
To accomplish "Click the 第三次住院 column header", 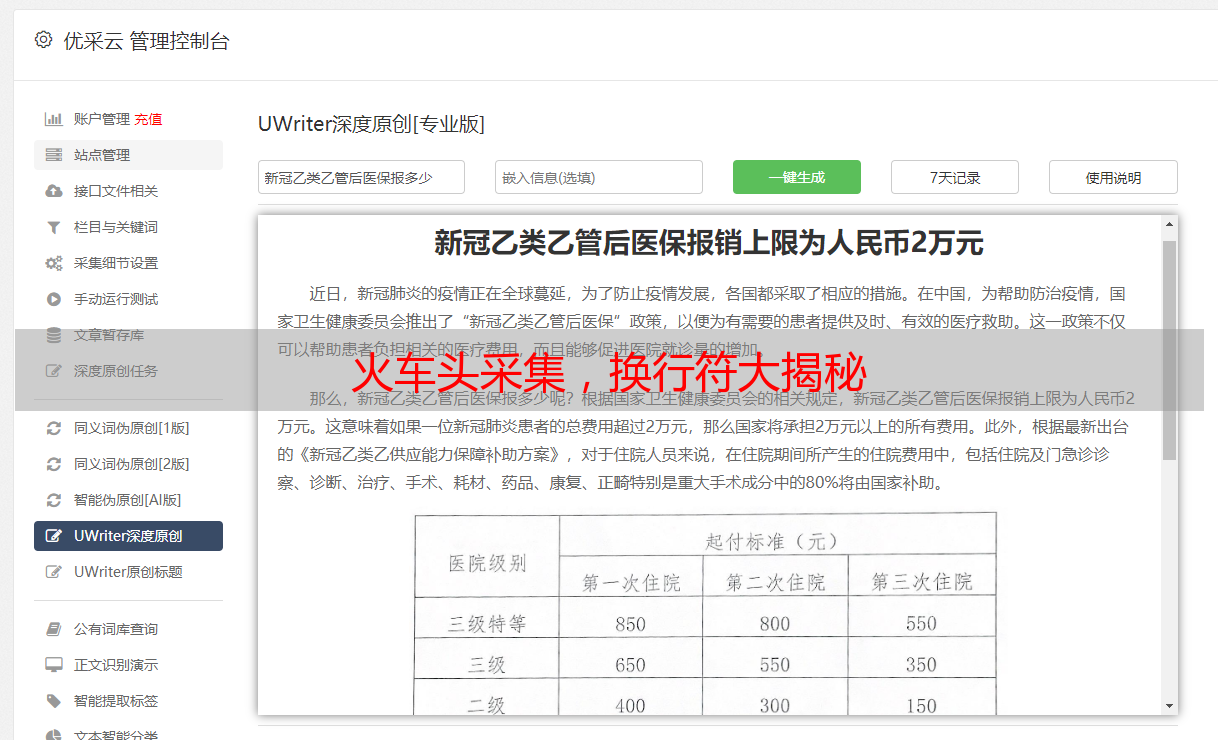I will point(921,583).
